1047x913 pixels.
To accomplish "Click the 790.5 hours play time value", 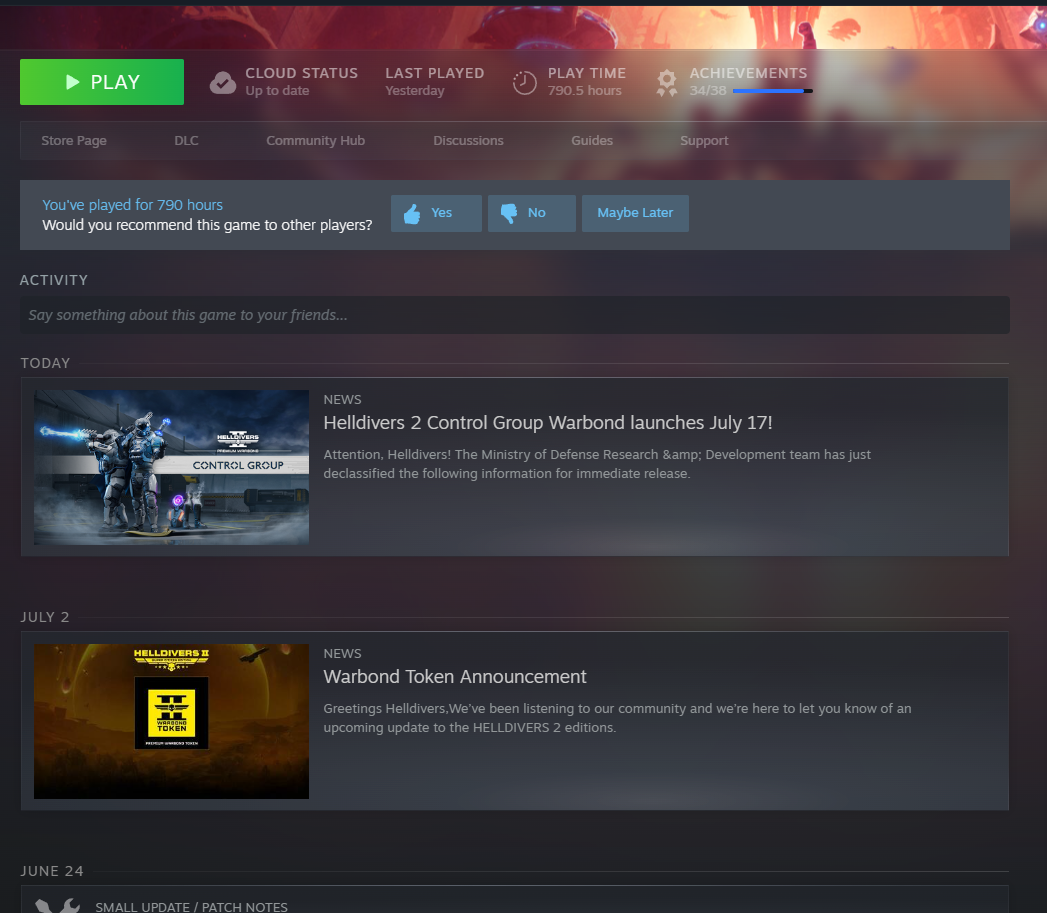I will 584,91.
